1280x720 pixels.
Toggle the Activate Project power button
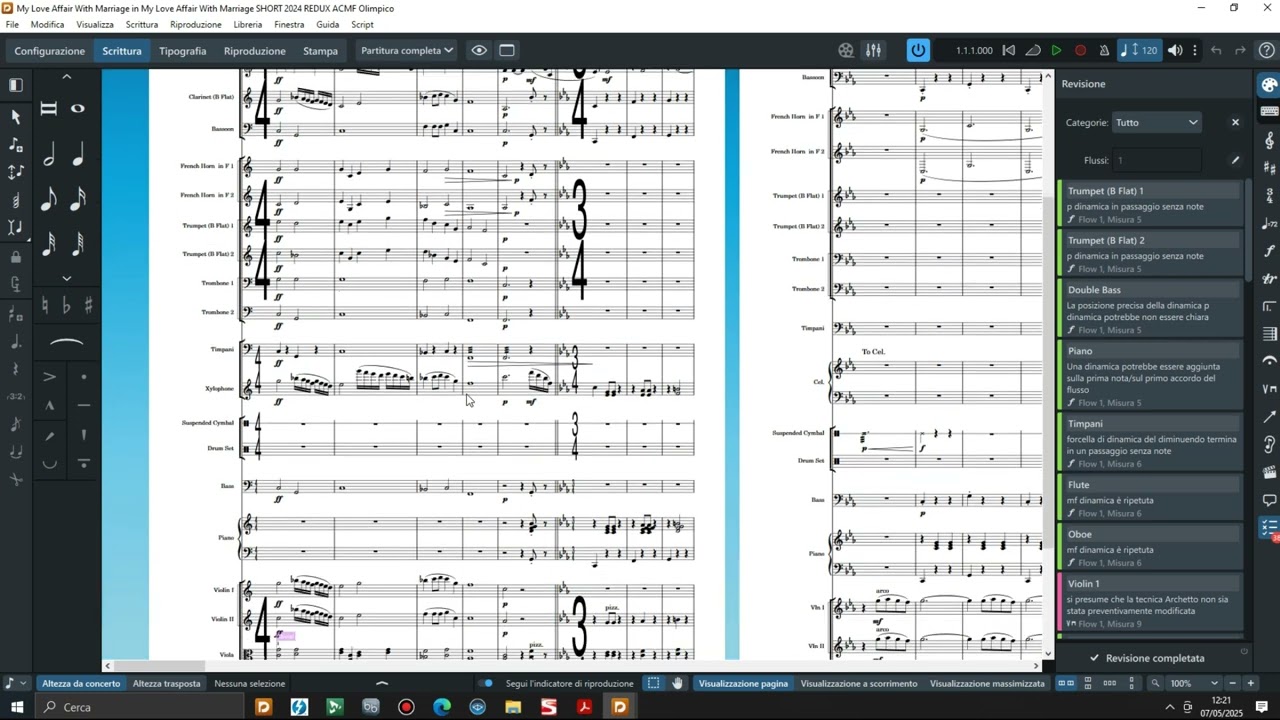click(918, 50)
